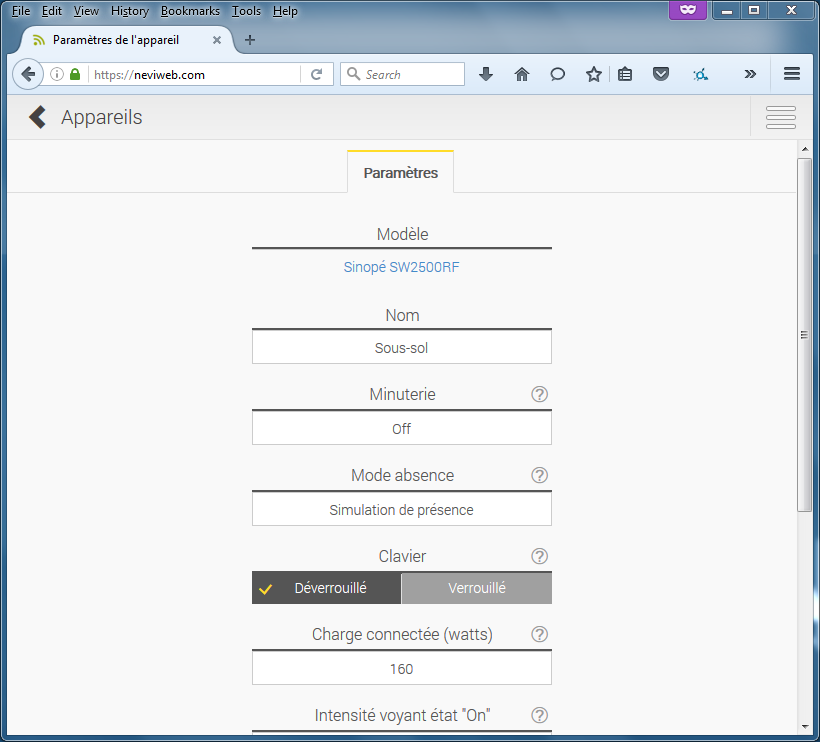820x742 pixels.
Task: Bookmark this page with star icon
Action: (x=594, y=74)
